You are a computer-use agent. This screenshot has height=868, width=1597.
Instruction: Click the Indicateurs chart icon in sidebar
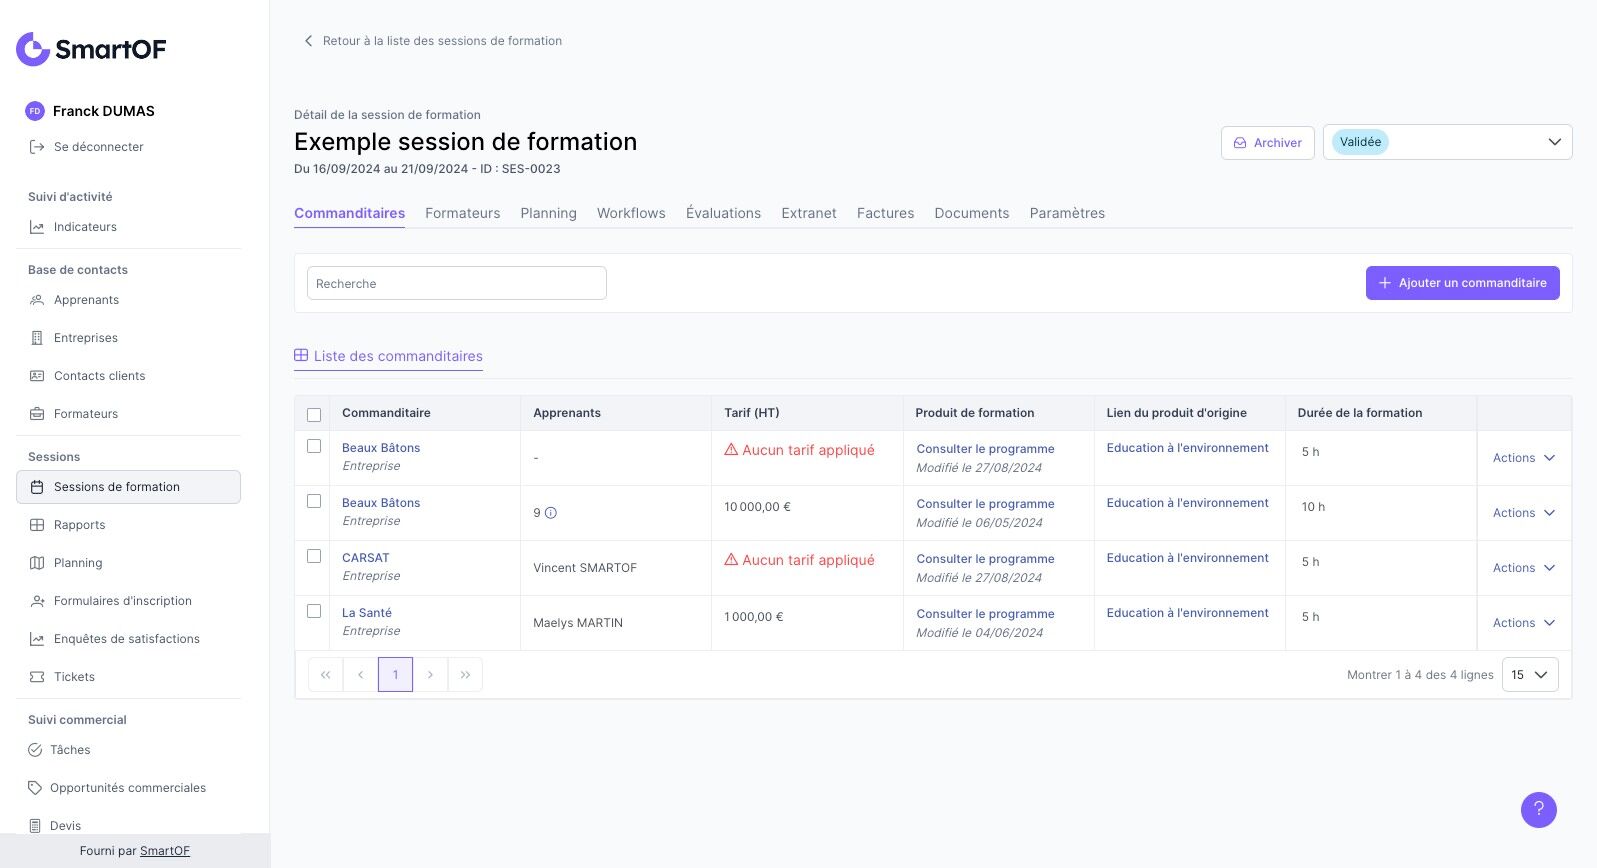pos(37,227)
